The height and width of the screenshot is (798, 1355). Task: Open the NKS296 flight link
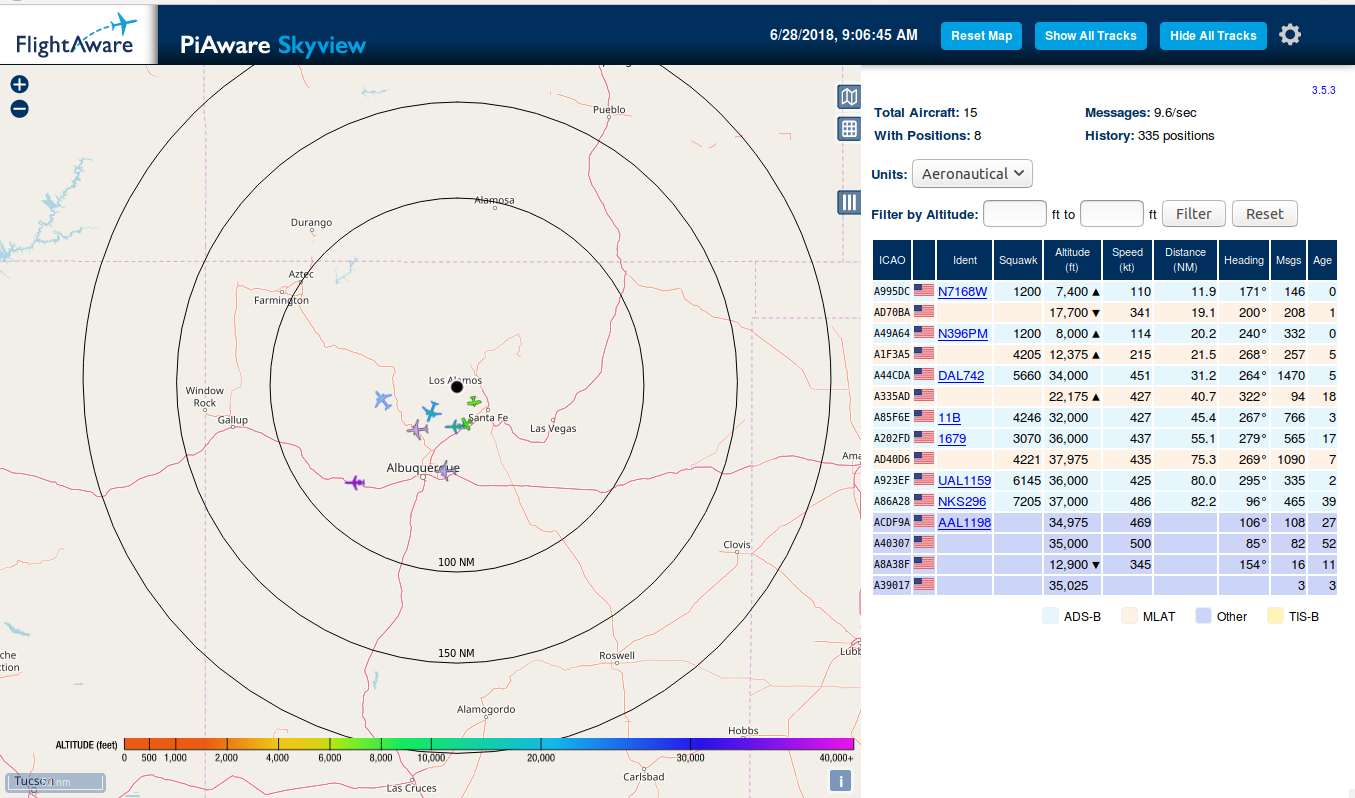pyautogui.click(x=962, y=501)
